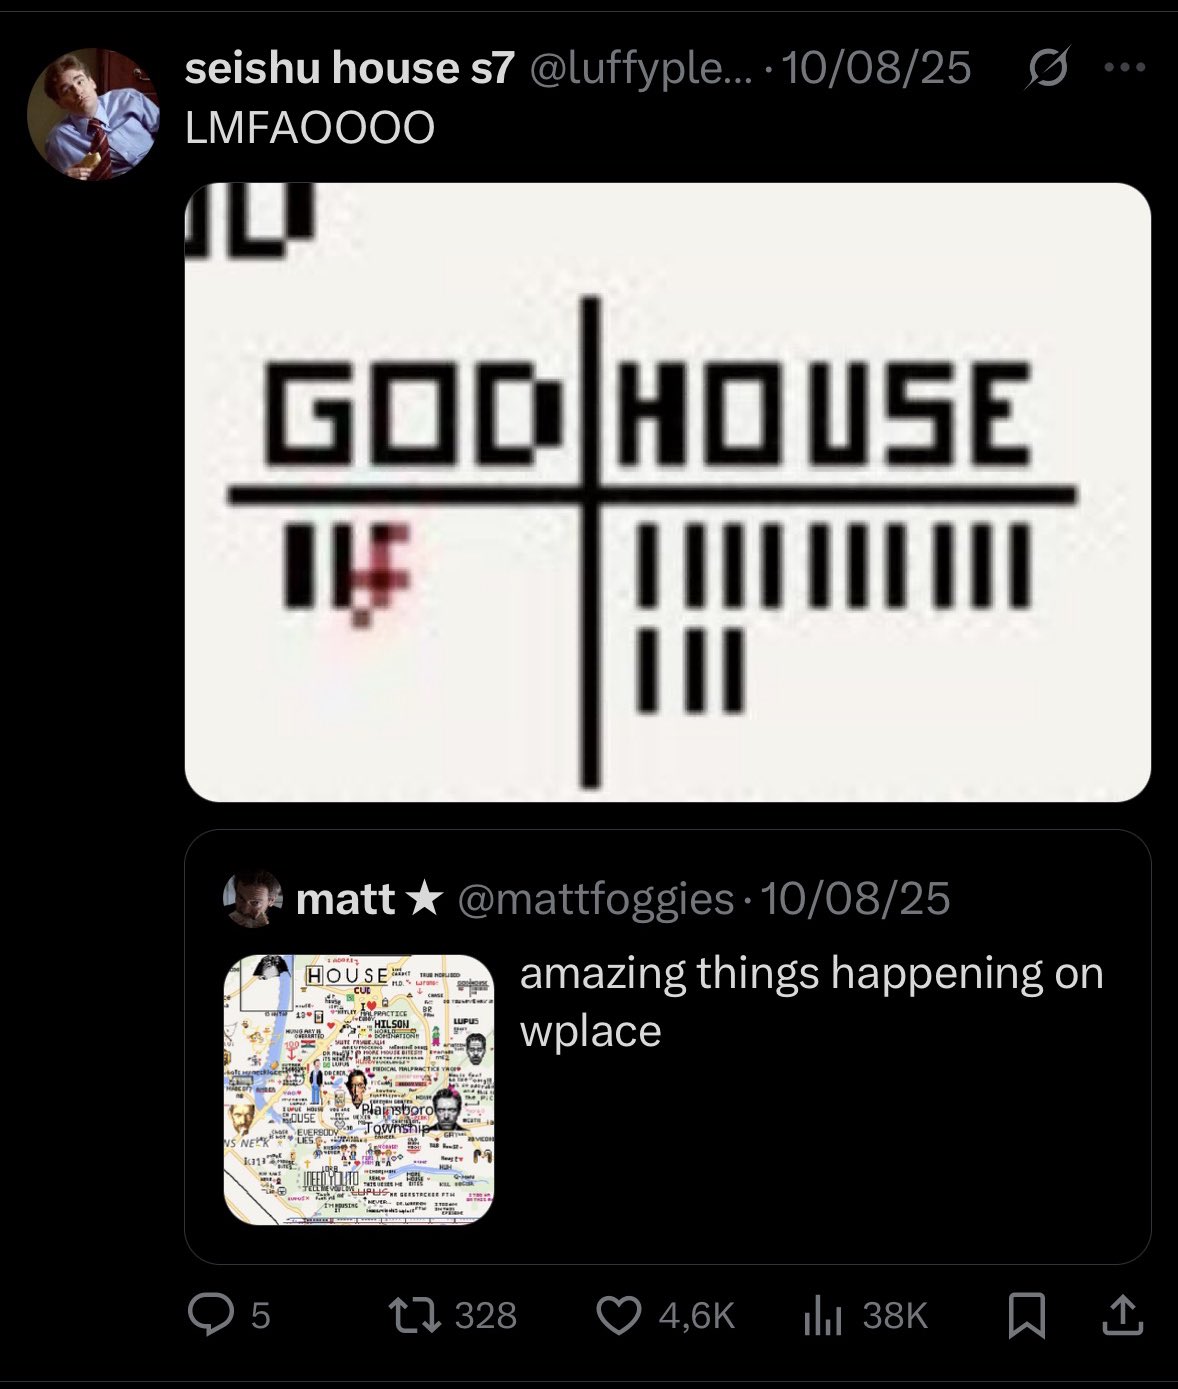Open the matt ★ display name
This screenshot has width=1178, height=1389.
(369, 899)
